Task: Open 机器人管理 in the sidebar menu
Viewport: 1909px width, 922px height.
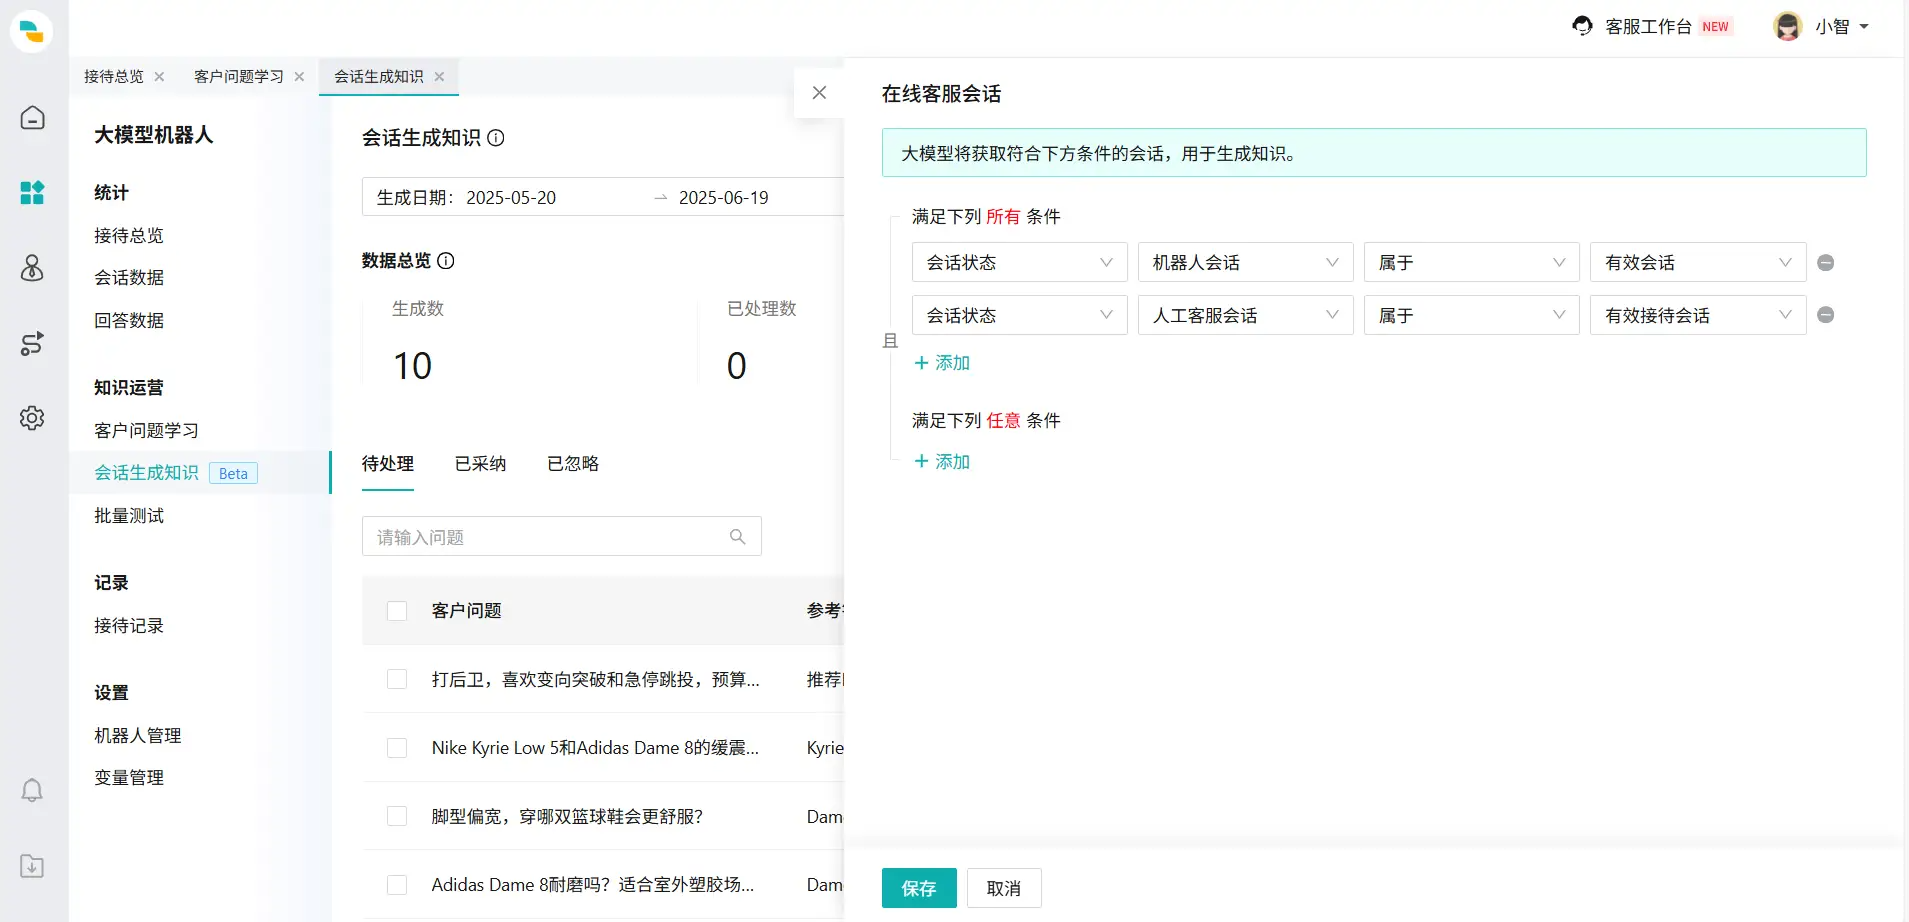Action: pos(138,736)
